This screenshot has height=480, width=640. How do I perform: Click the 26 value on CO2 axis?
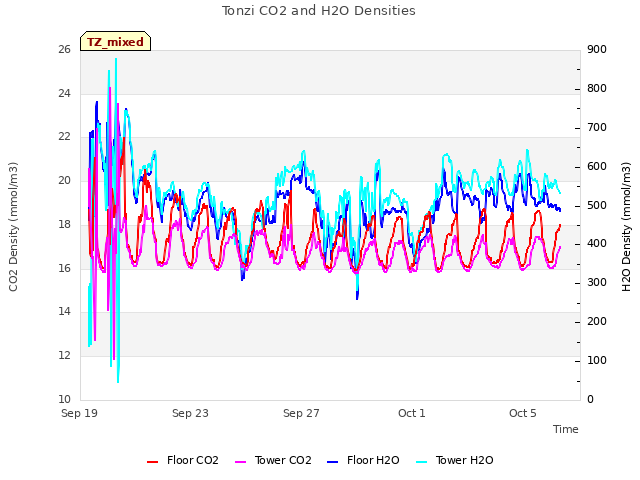[64, 50]
